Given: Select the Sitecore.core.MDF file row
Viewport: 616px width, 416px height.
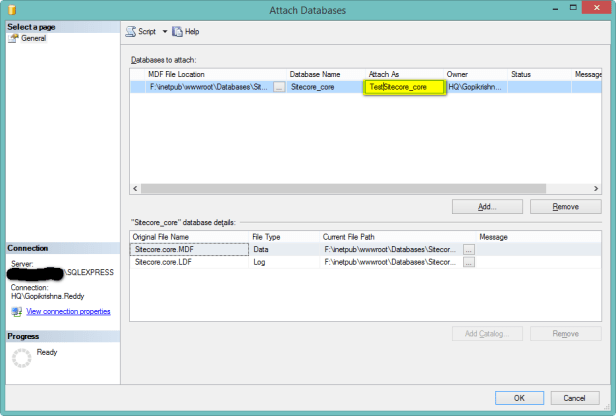Looking at the screenshot, I should (x=190, y=249).
